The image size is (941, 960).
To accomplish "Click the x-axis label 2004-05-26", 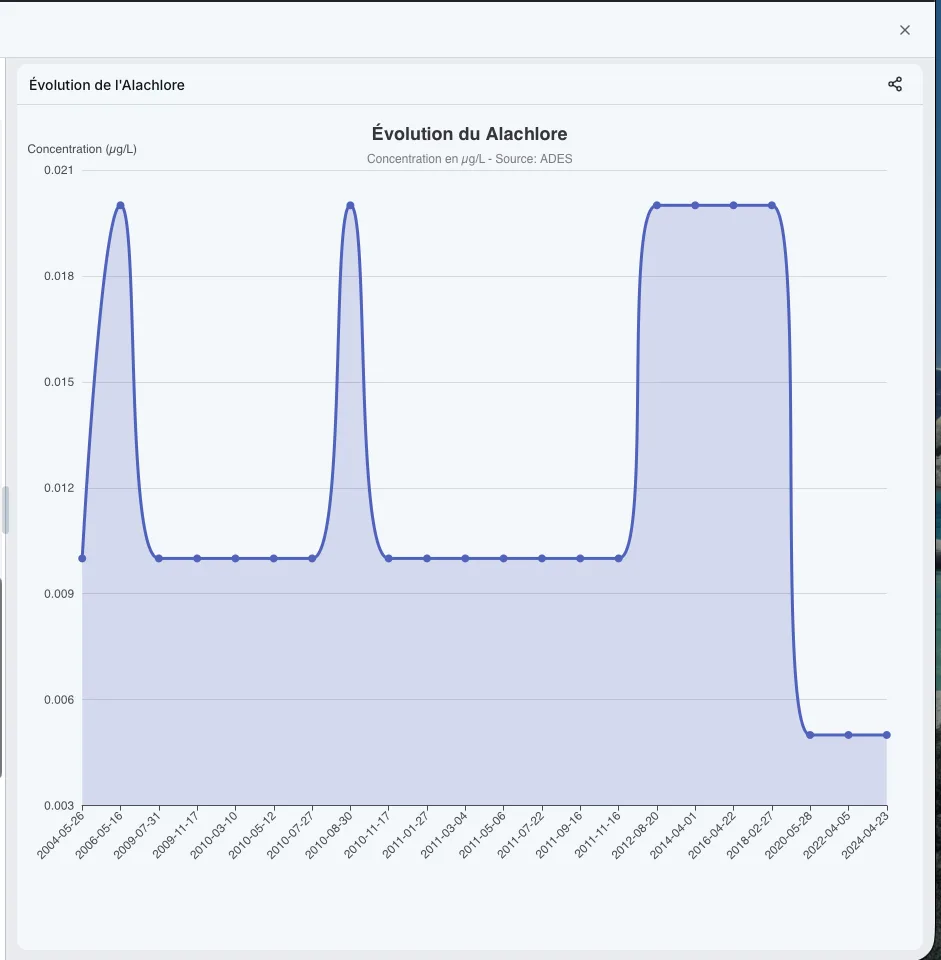I will coord(60,836).
